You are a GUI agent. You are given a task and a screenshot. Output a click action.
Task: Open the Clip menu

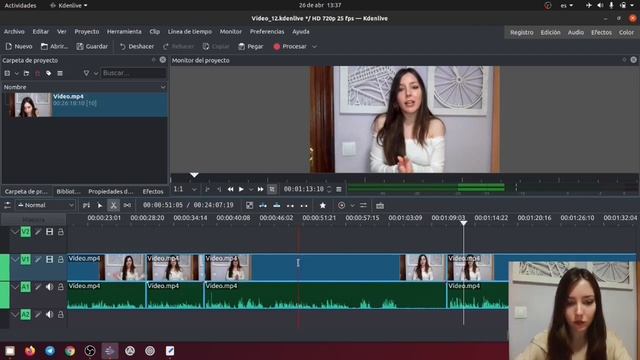point(155,31)
